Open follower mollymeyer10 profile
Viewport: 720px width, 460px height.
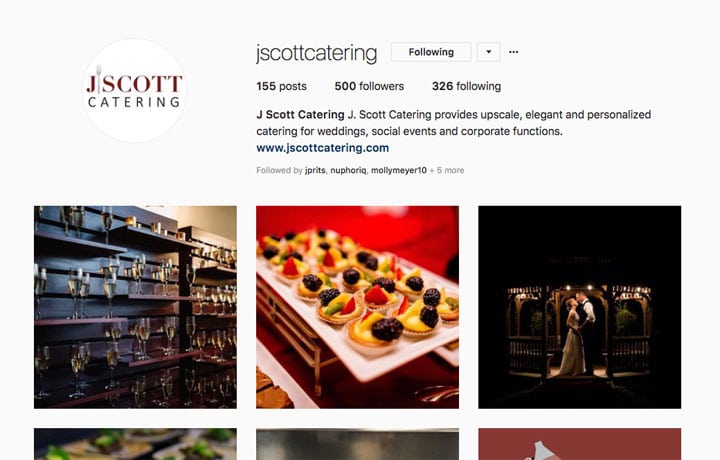click(399, 170)
